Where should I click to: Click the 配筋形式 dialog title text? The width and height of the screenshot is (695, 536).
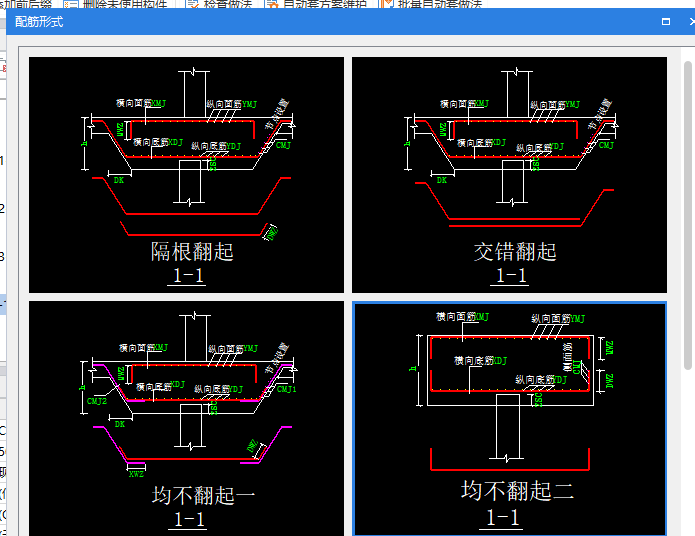pyautogui.click(x=39, y=22)
